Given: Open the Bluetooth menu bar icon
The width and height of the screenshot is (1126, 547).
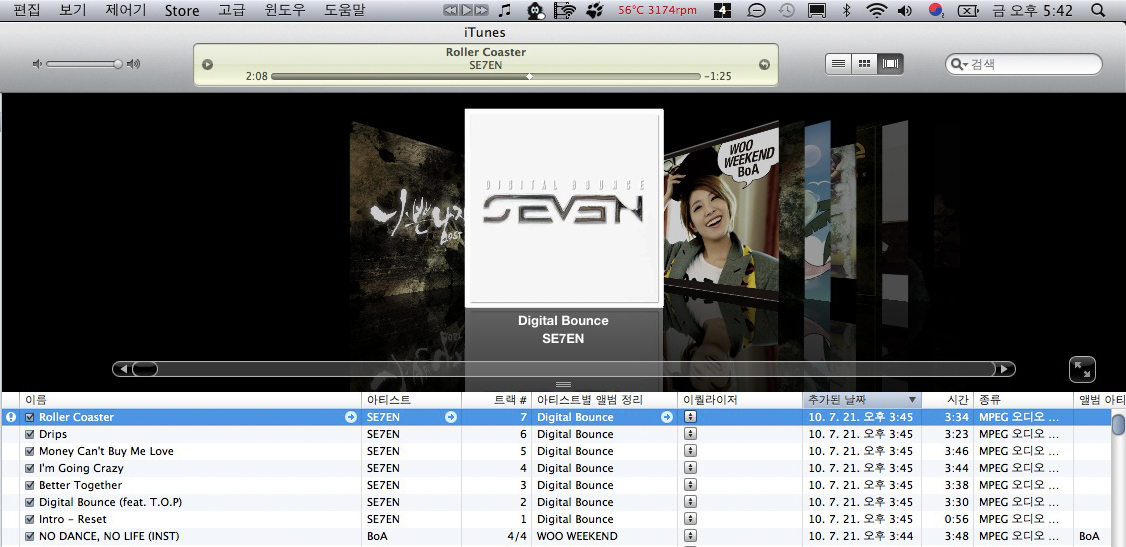Looking at the screenshot, I should 846,10.
